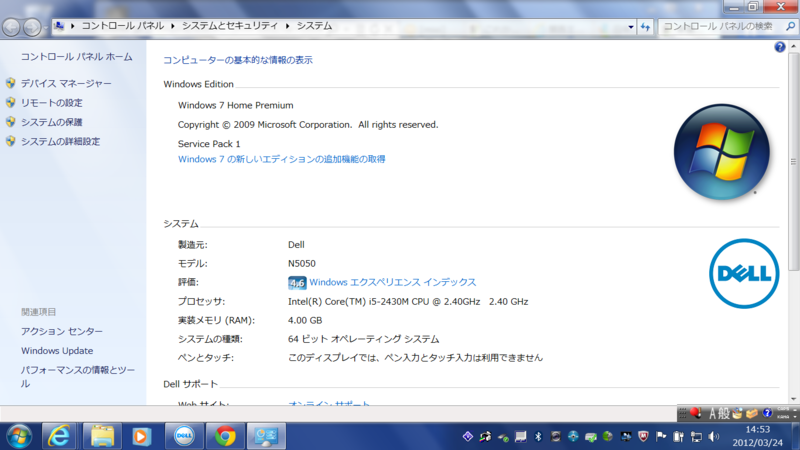Open システムの保護 link
Image resolution: width=800 pixels, height=450 pixels.
52,122
